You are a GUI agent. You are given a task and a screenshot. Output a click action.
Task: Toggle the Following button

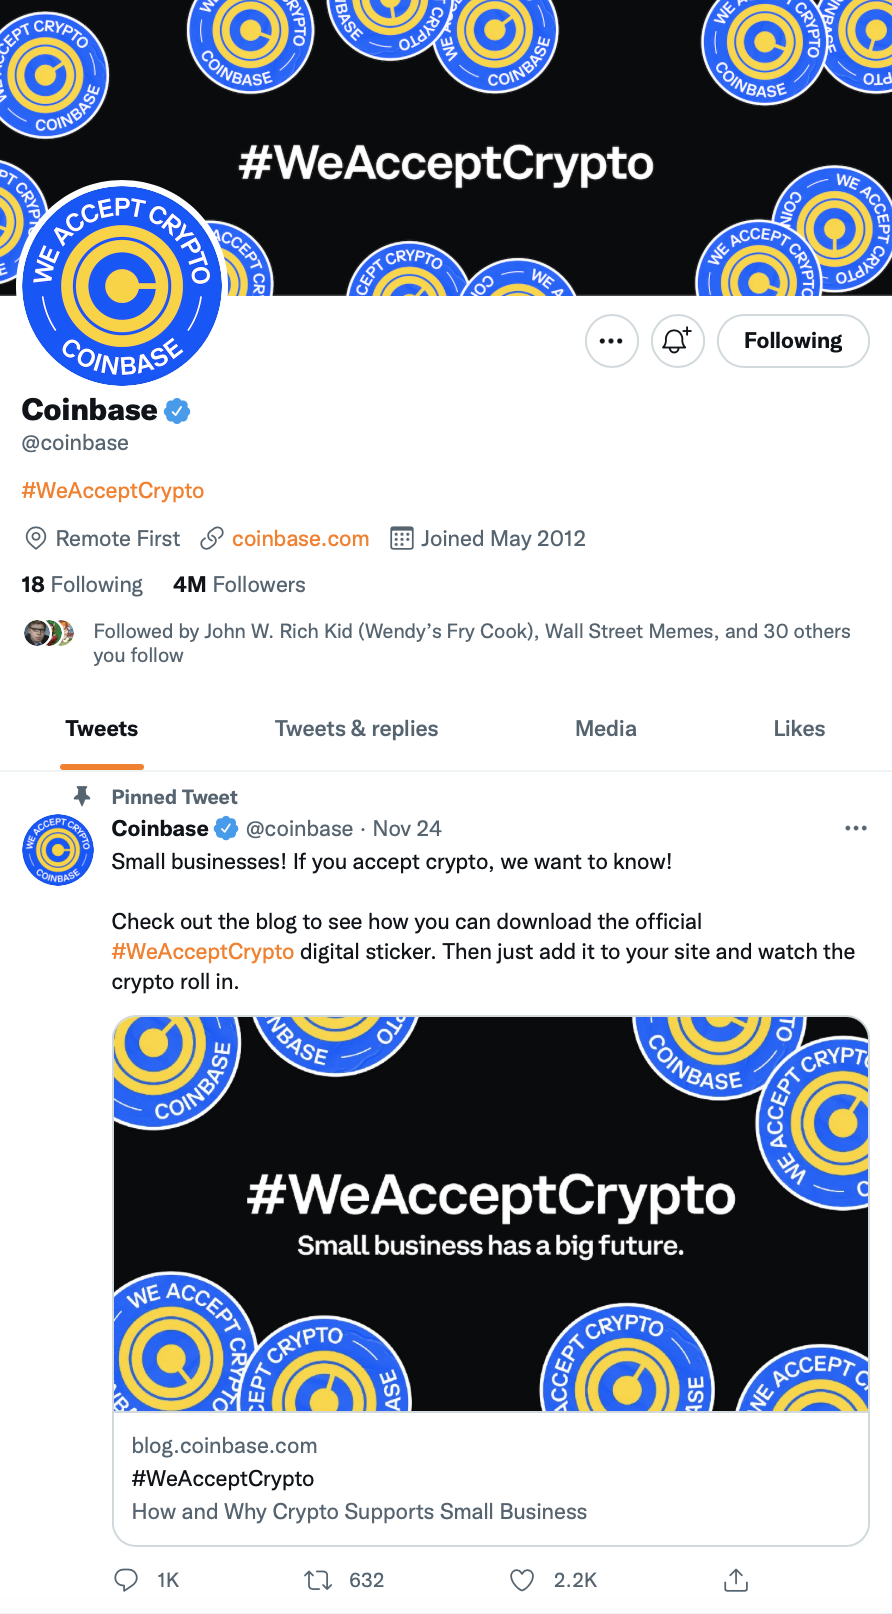[x=793, y=341]
